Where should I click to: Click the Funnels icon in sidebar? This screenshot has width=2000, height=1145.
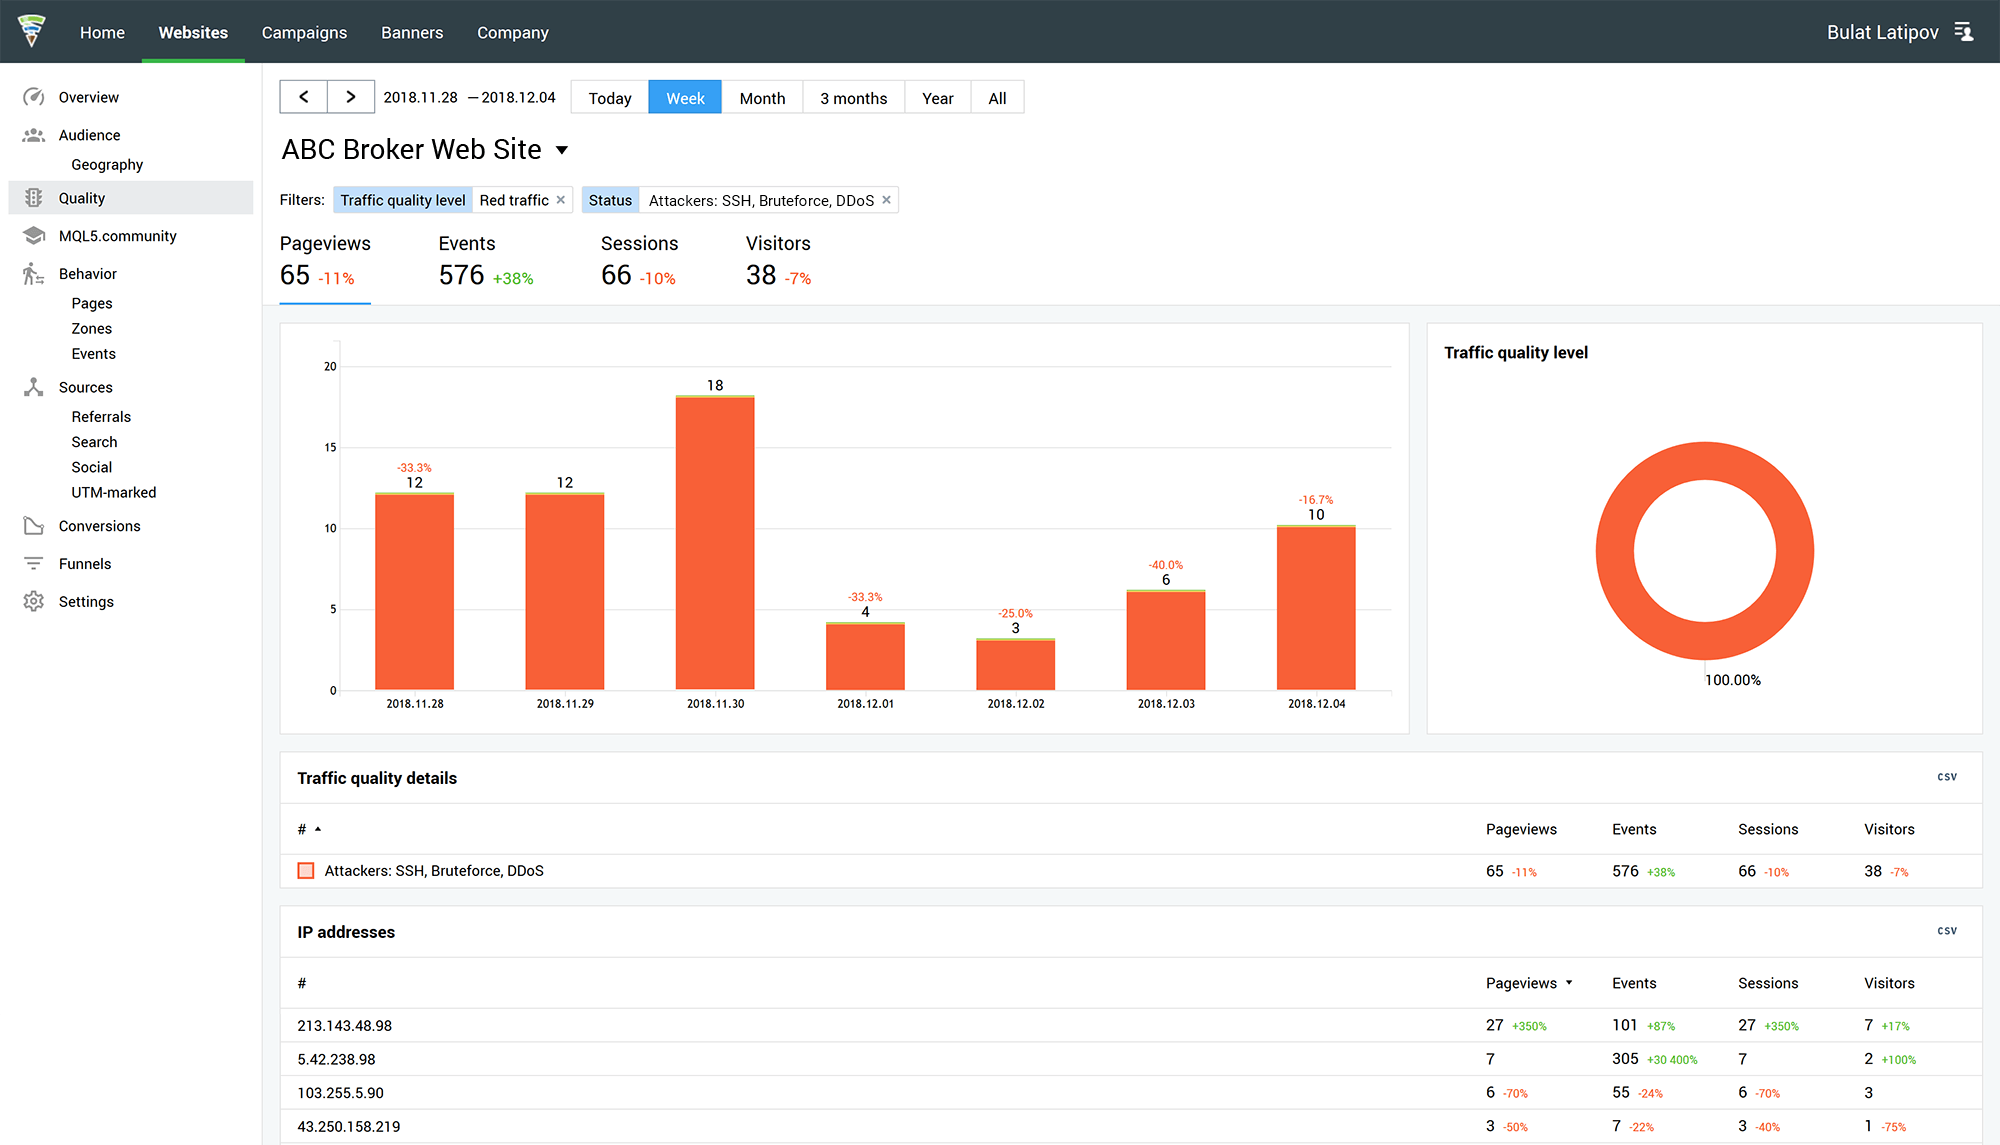click(x=33, y=563)
